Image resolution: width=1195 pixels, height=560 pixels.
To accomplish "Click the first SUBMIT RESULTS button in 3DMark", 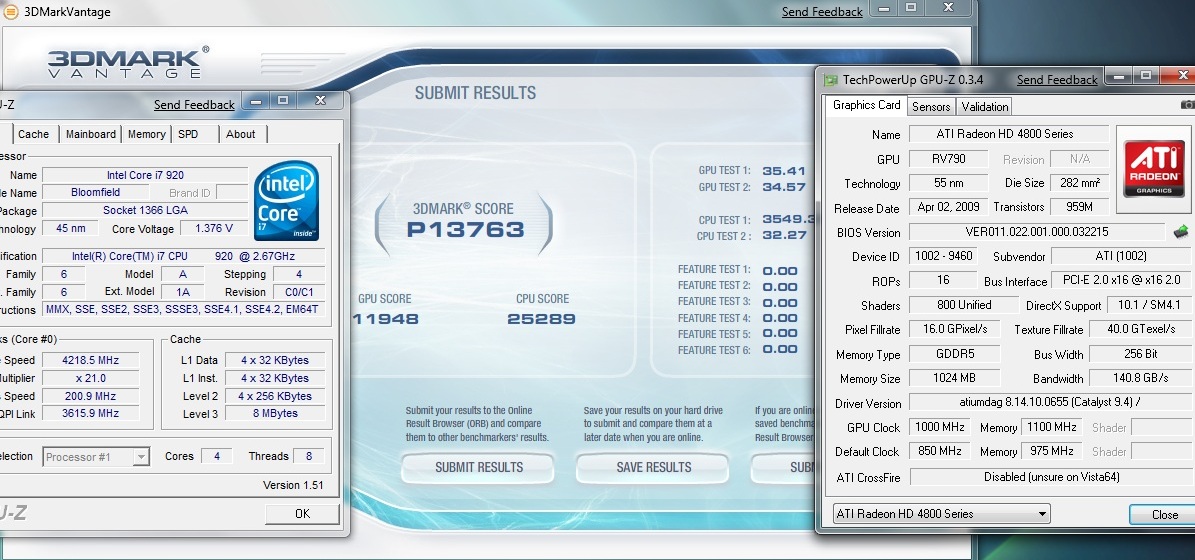I will [x=478, y=467].
